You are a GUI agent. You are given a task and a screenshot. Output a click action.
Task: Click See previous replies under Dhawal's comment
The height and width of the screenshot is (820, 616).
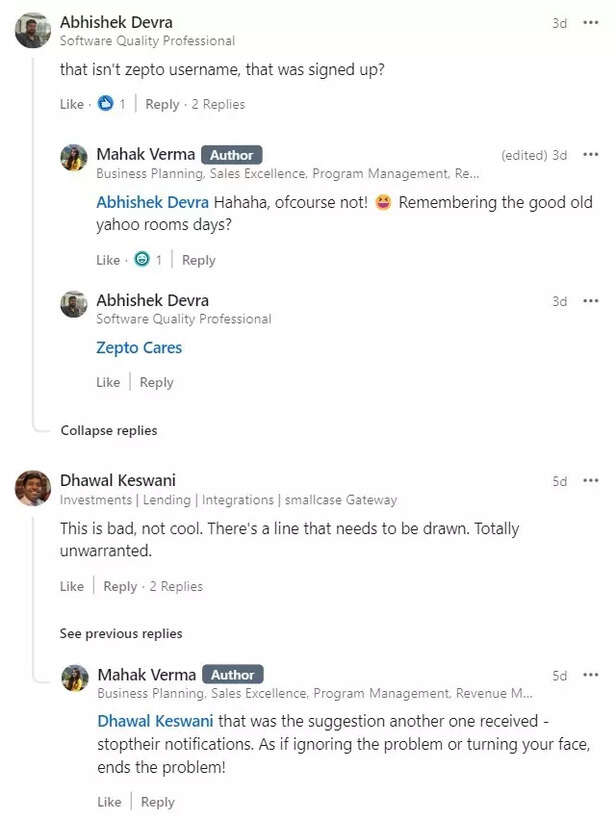pos(120,633)
